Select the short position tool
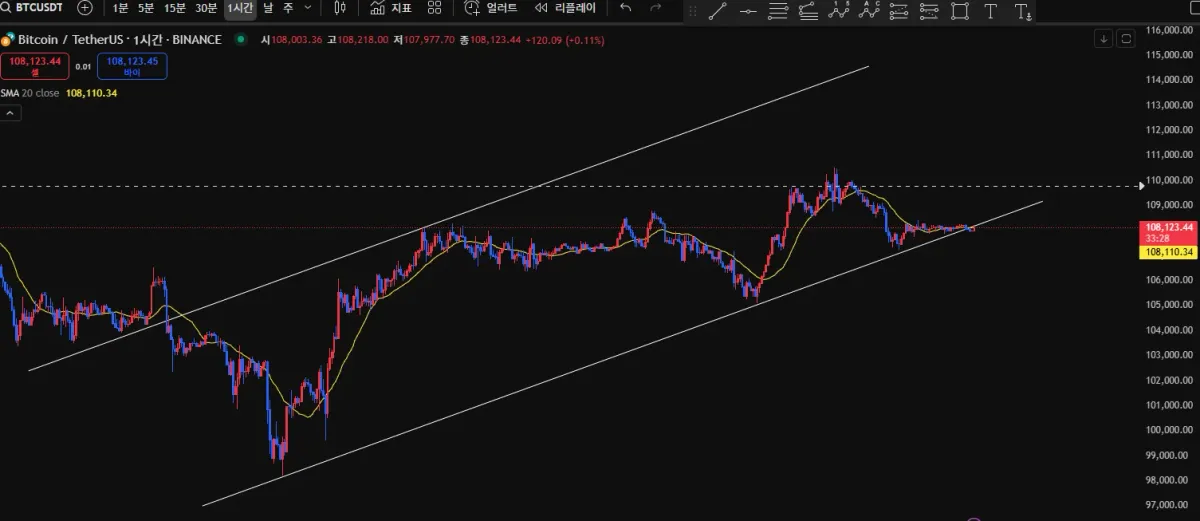The height and width of the screenshot is (521, 1200). [x=930, y=11]
